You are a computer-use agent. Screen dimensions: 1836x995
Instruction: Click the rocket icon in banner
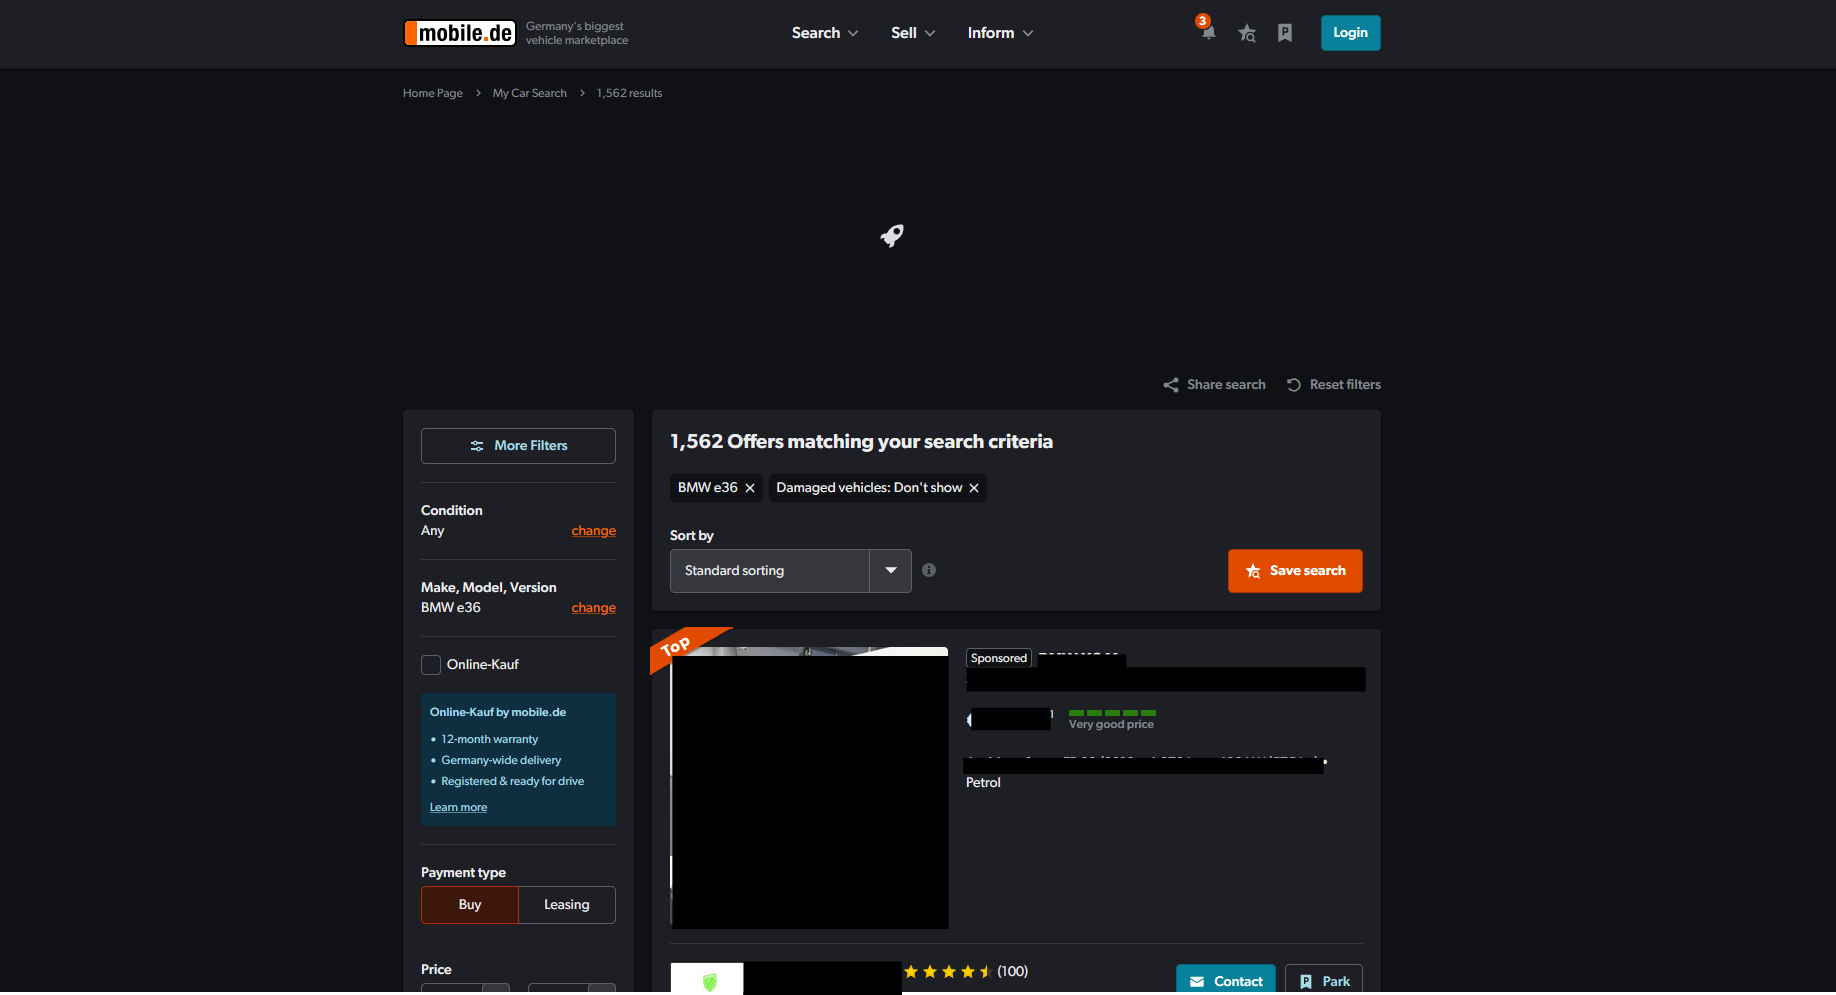(892, 235)
